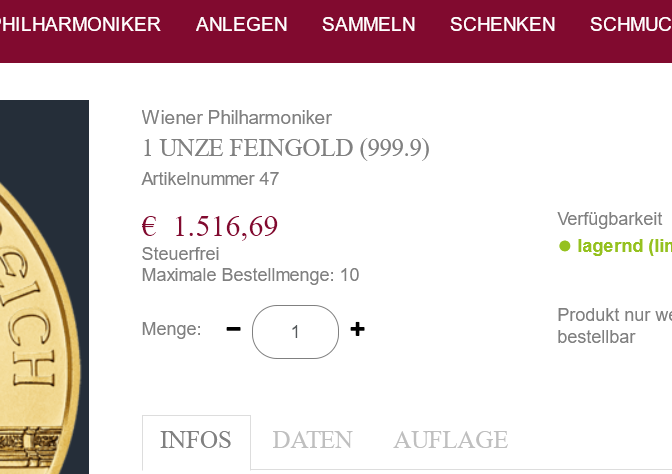672x474 pixels.
Task: Open the Anlegen menu
Action: pyautogui.click(x=241, y=25)
